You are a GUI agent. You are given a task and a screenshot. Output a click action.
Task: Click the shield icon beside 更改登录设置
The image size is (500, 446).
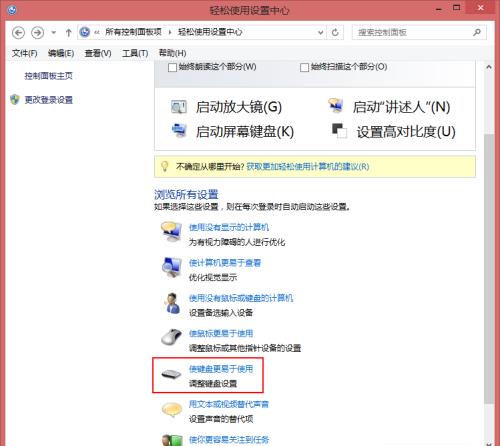click(x=15, y=99)
